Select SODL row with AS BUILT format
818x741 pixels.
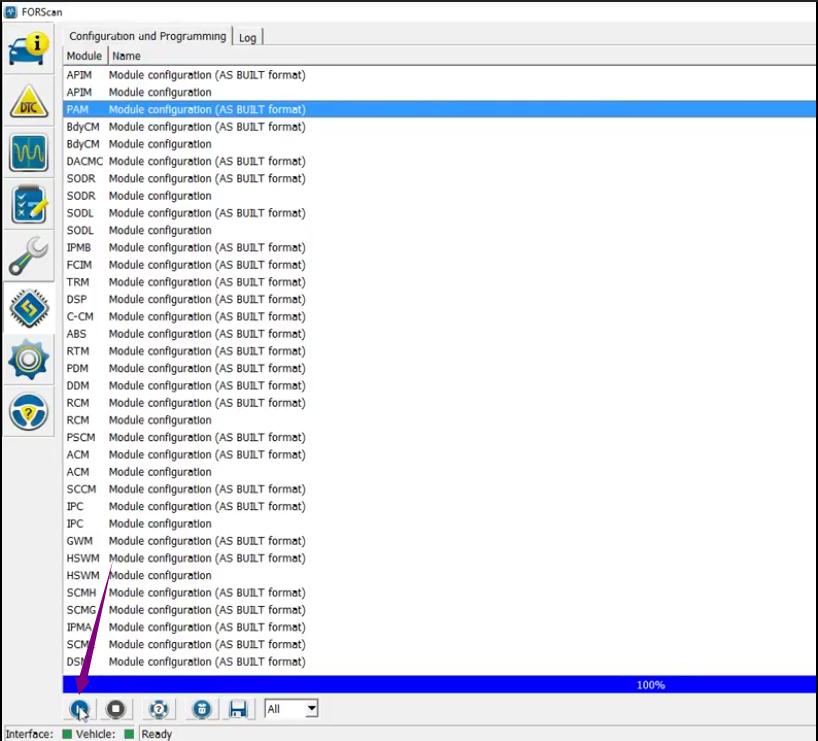pos(440,212)
